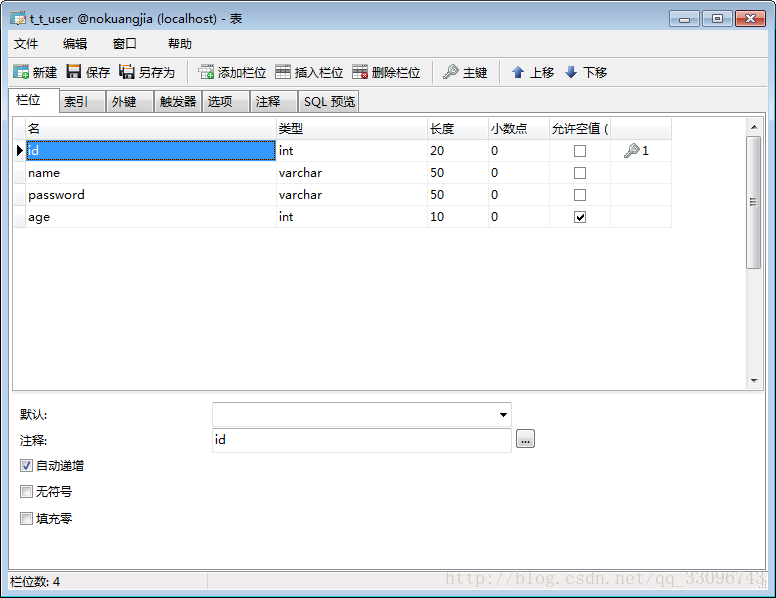Add a field with 添加栏位
Screen dimensions: 776x598
click(x=232, y=72)
